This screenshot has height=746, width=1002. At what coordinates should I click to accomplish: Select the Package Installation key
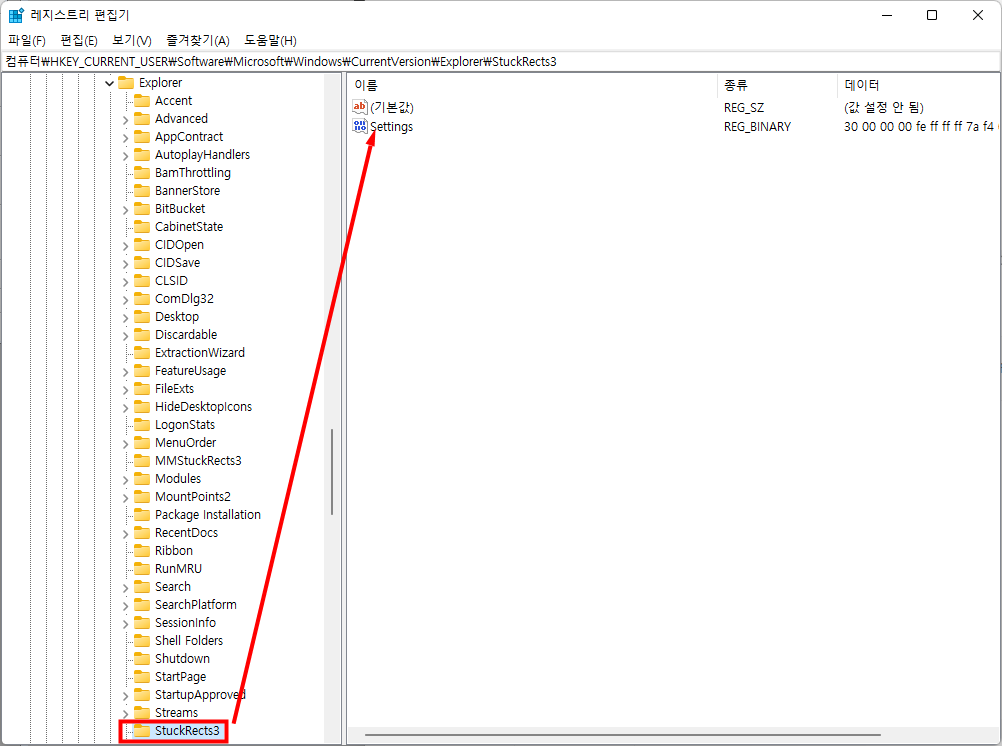pyautogui.click(x=208, y=515)
